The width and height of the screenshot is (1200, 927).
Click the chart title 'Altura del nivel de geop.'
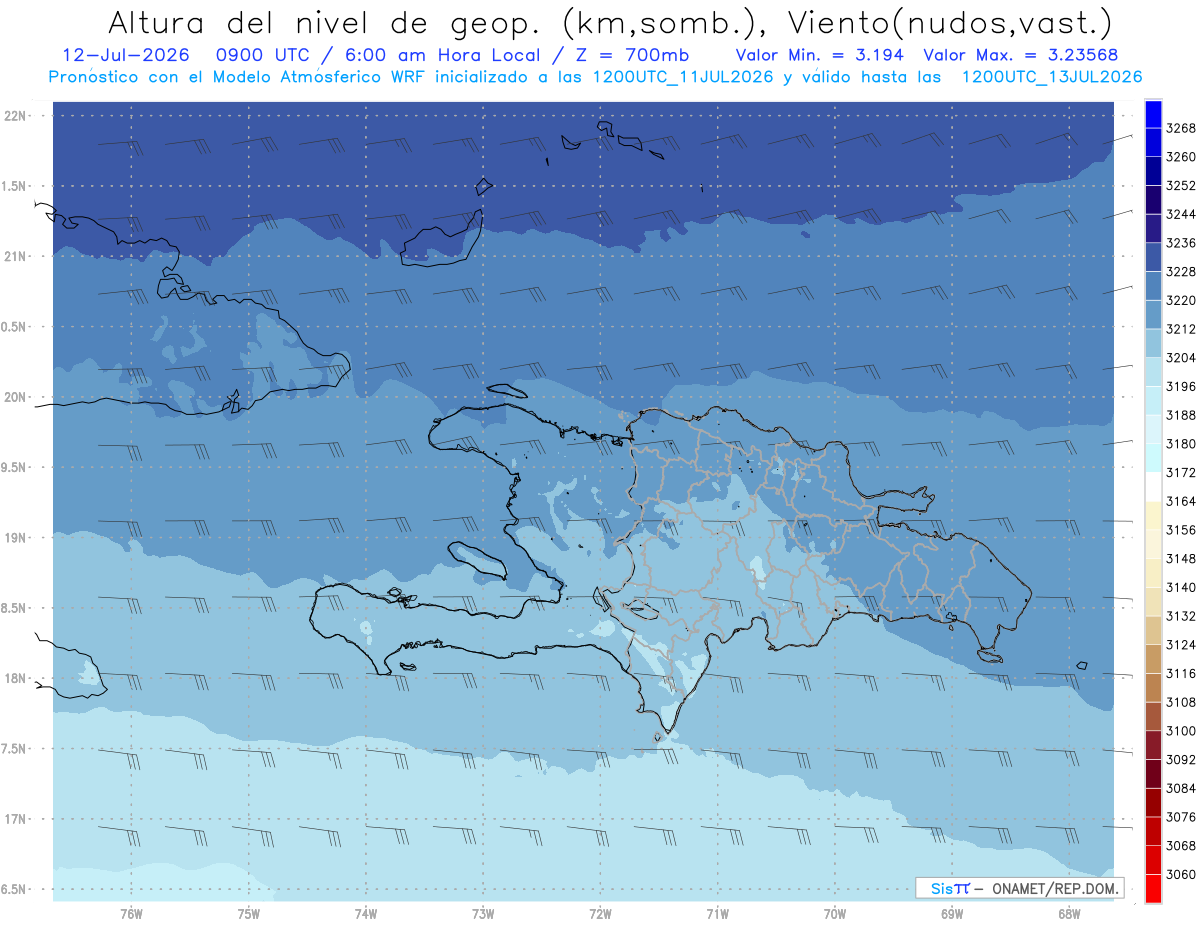point(325,22)
